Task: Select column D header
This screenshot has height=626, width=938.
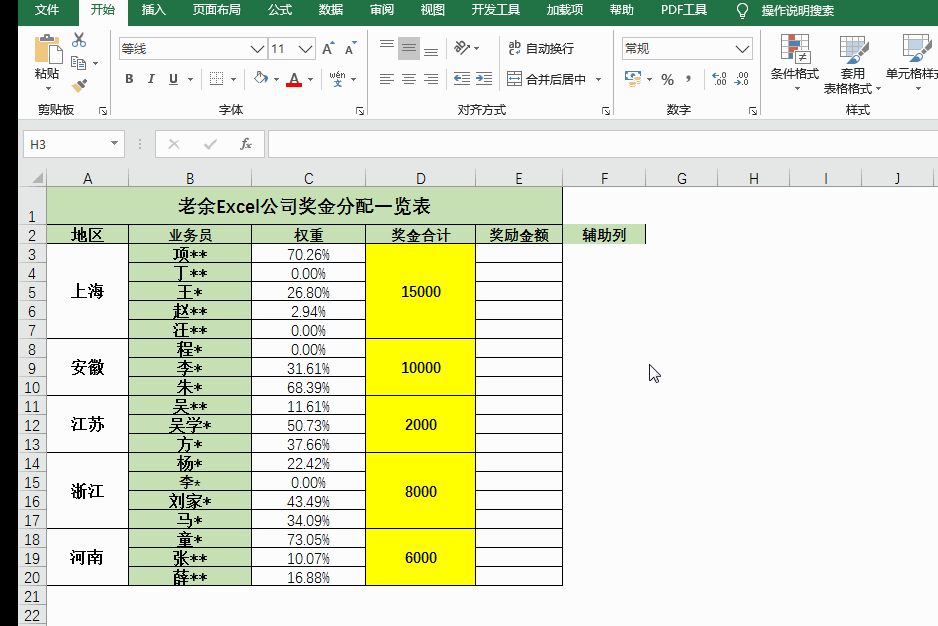Action: [x=421, y=178]
